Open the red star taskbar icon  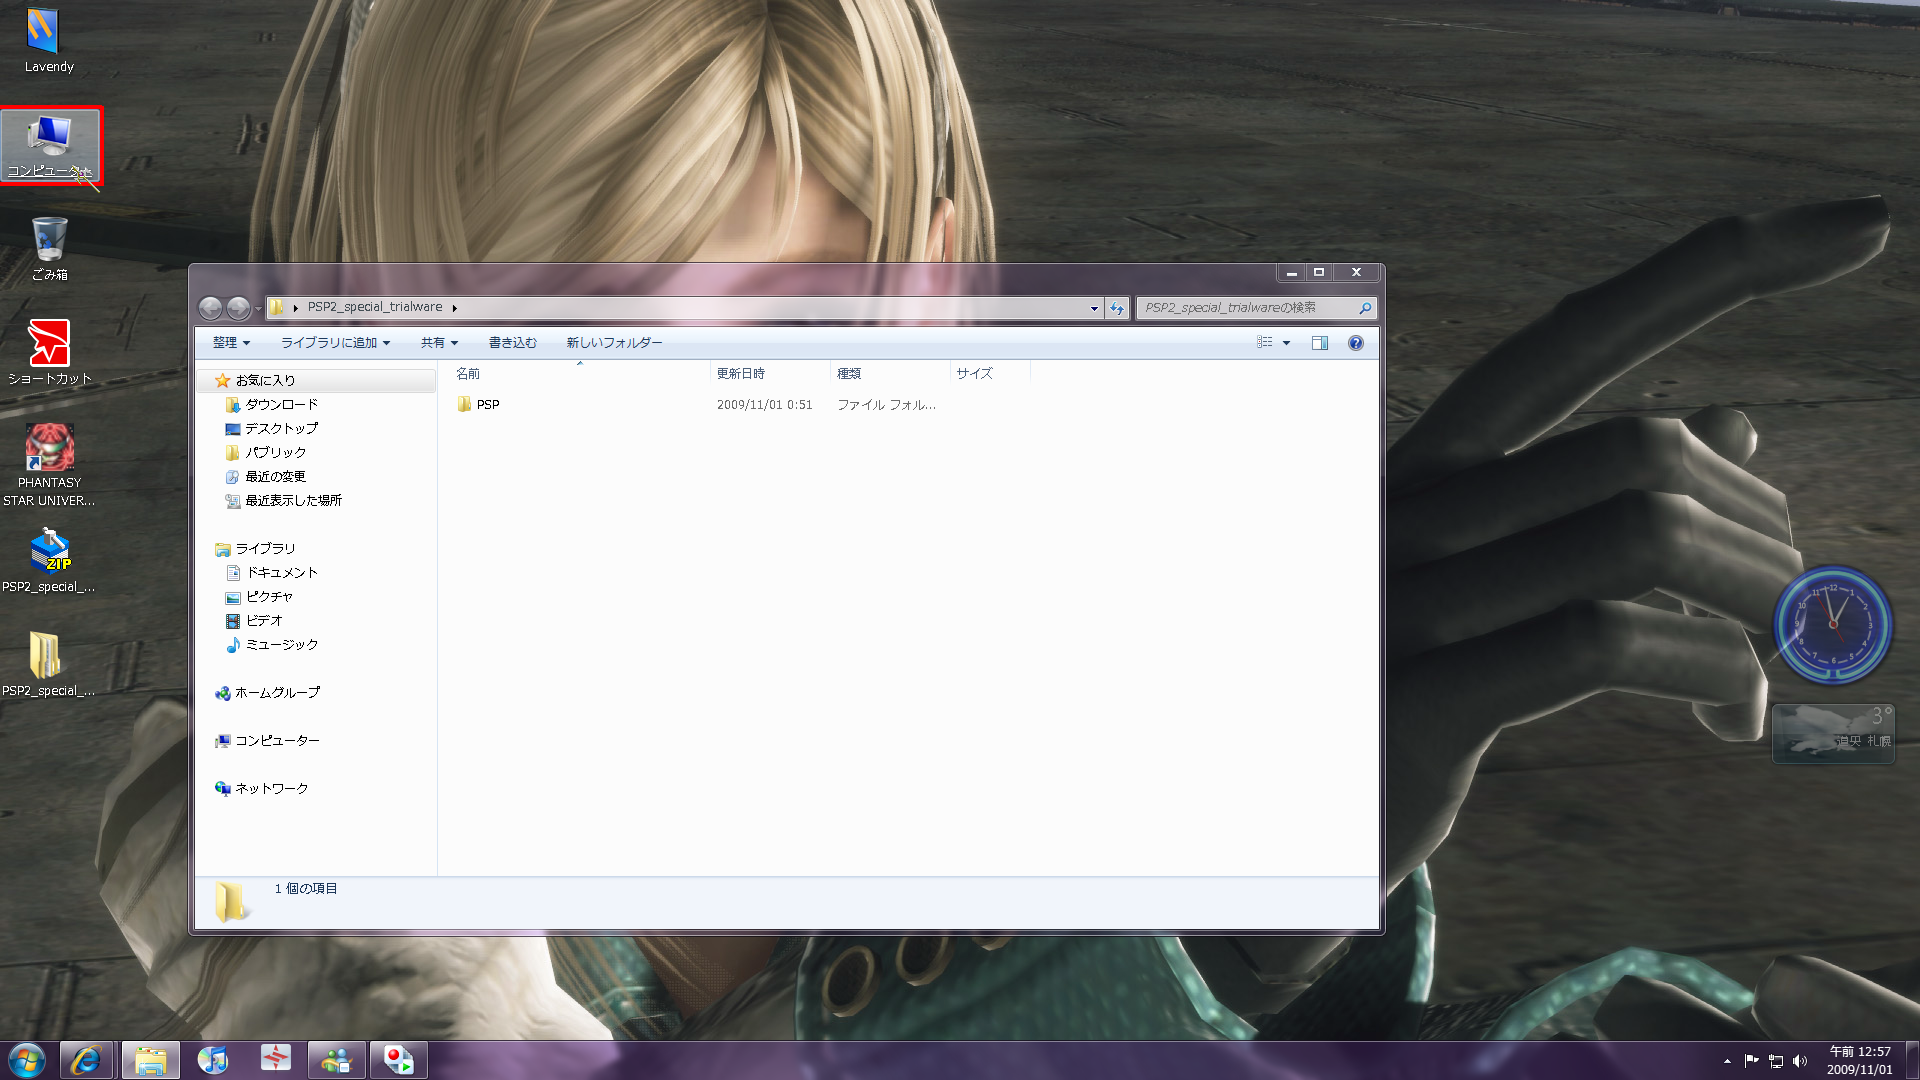click(275, 1060)
